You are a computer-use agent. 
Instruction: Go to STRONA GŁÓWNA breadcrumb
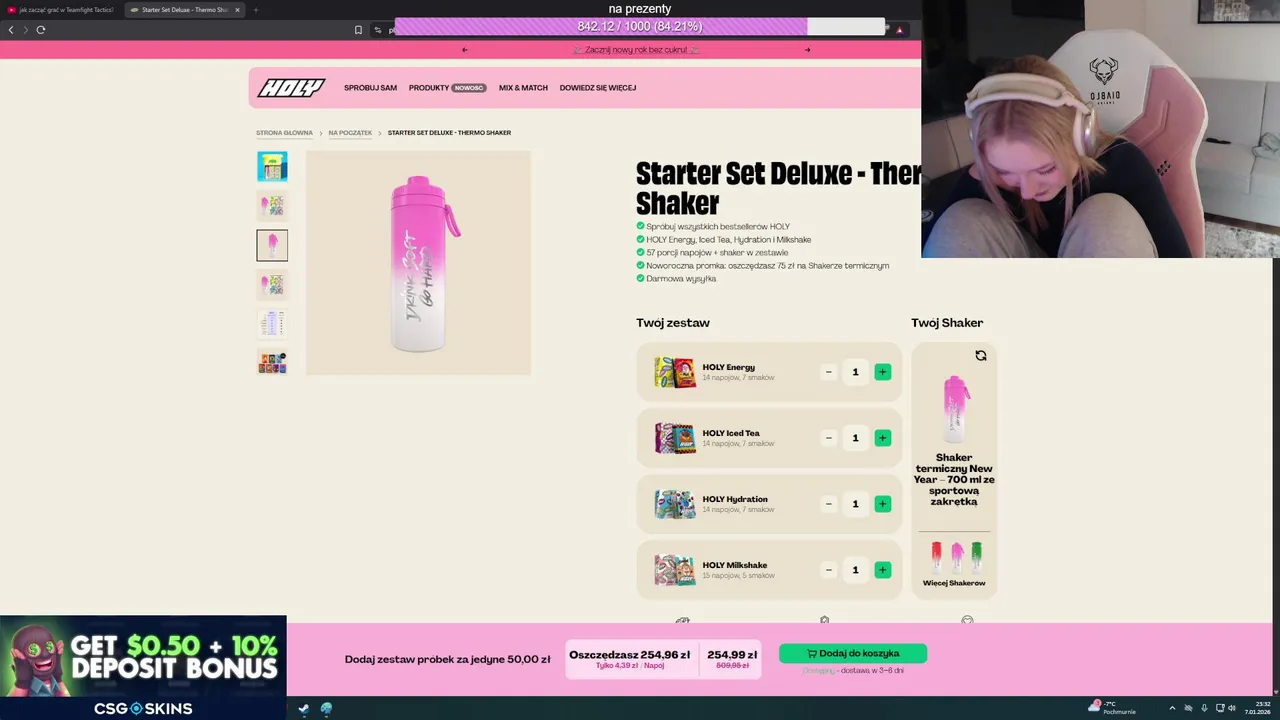click(284, 133)
